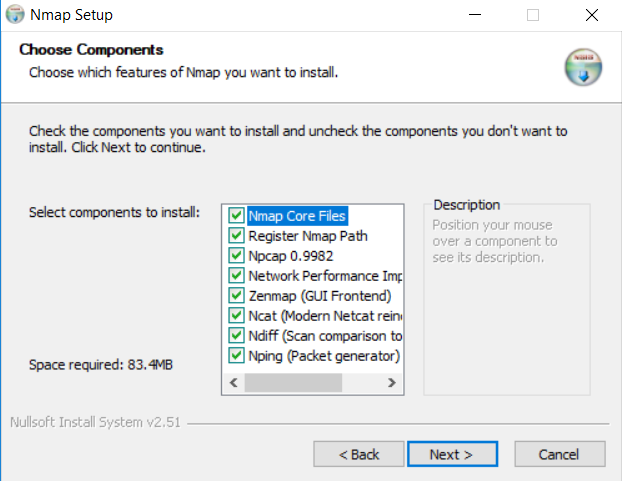Viewport: 622px width, 481px height.
Task: Disable the Ndiff scan comparison checkbox
Action: click(x=236, y=336)
